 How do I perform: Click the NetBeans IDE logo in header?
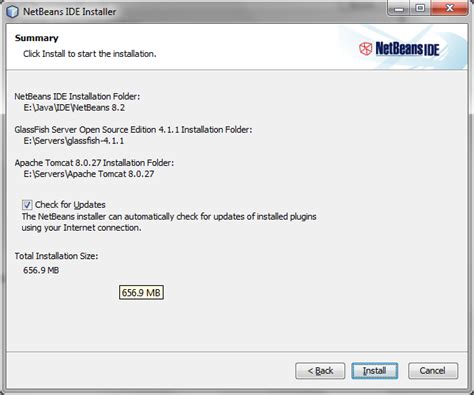[399, 49]
